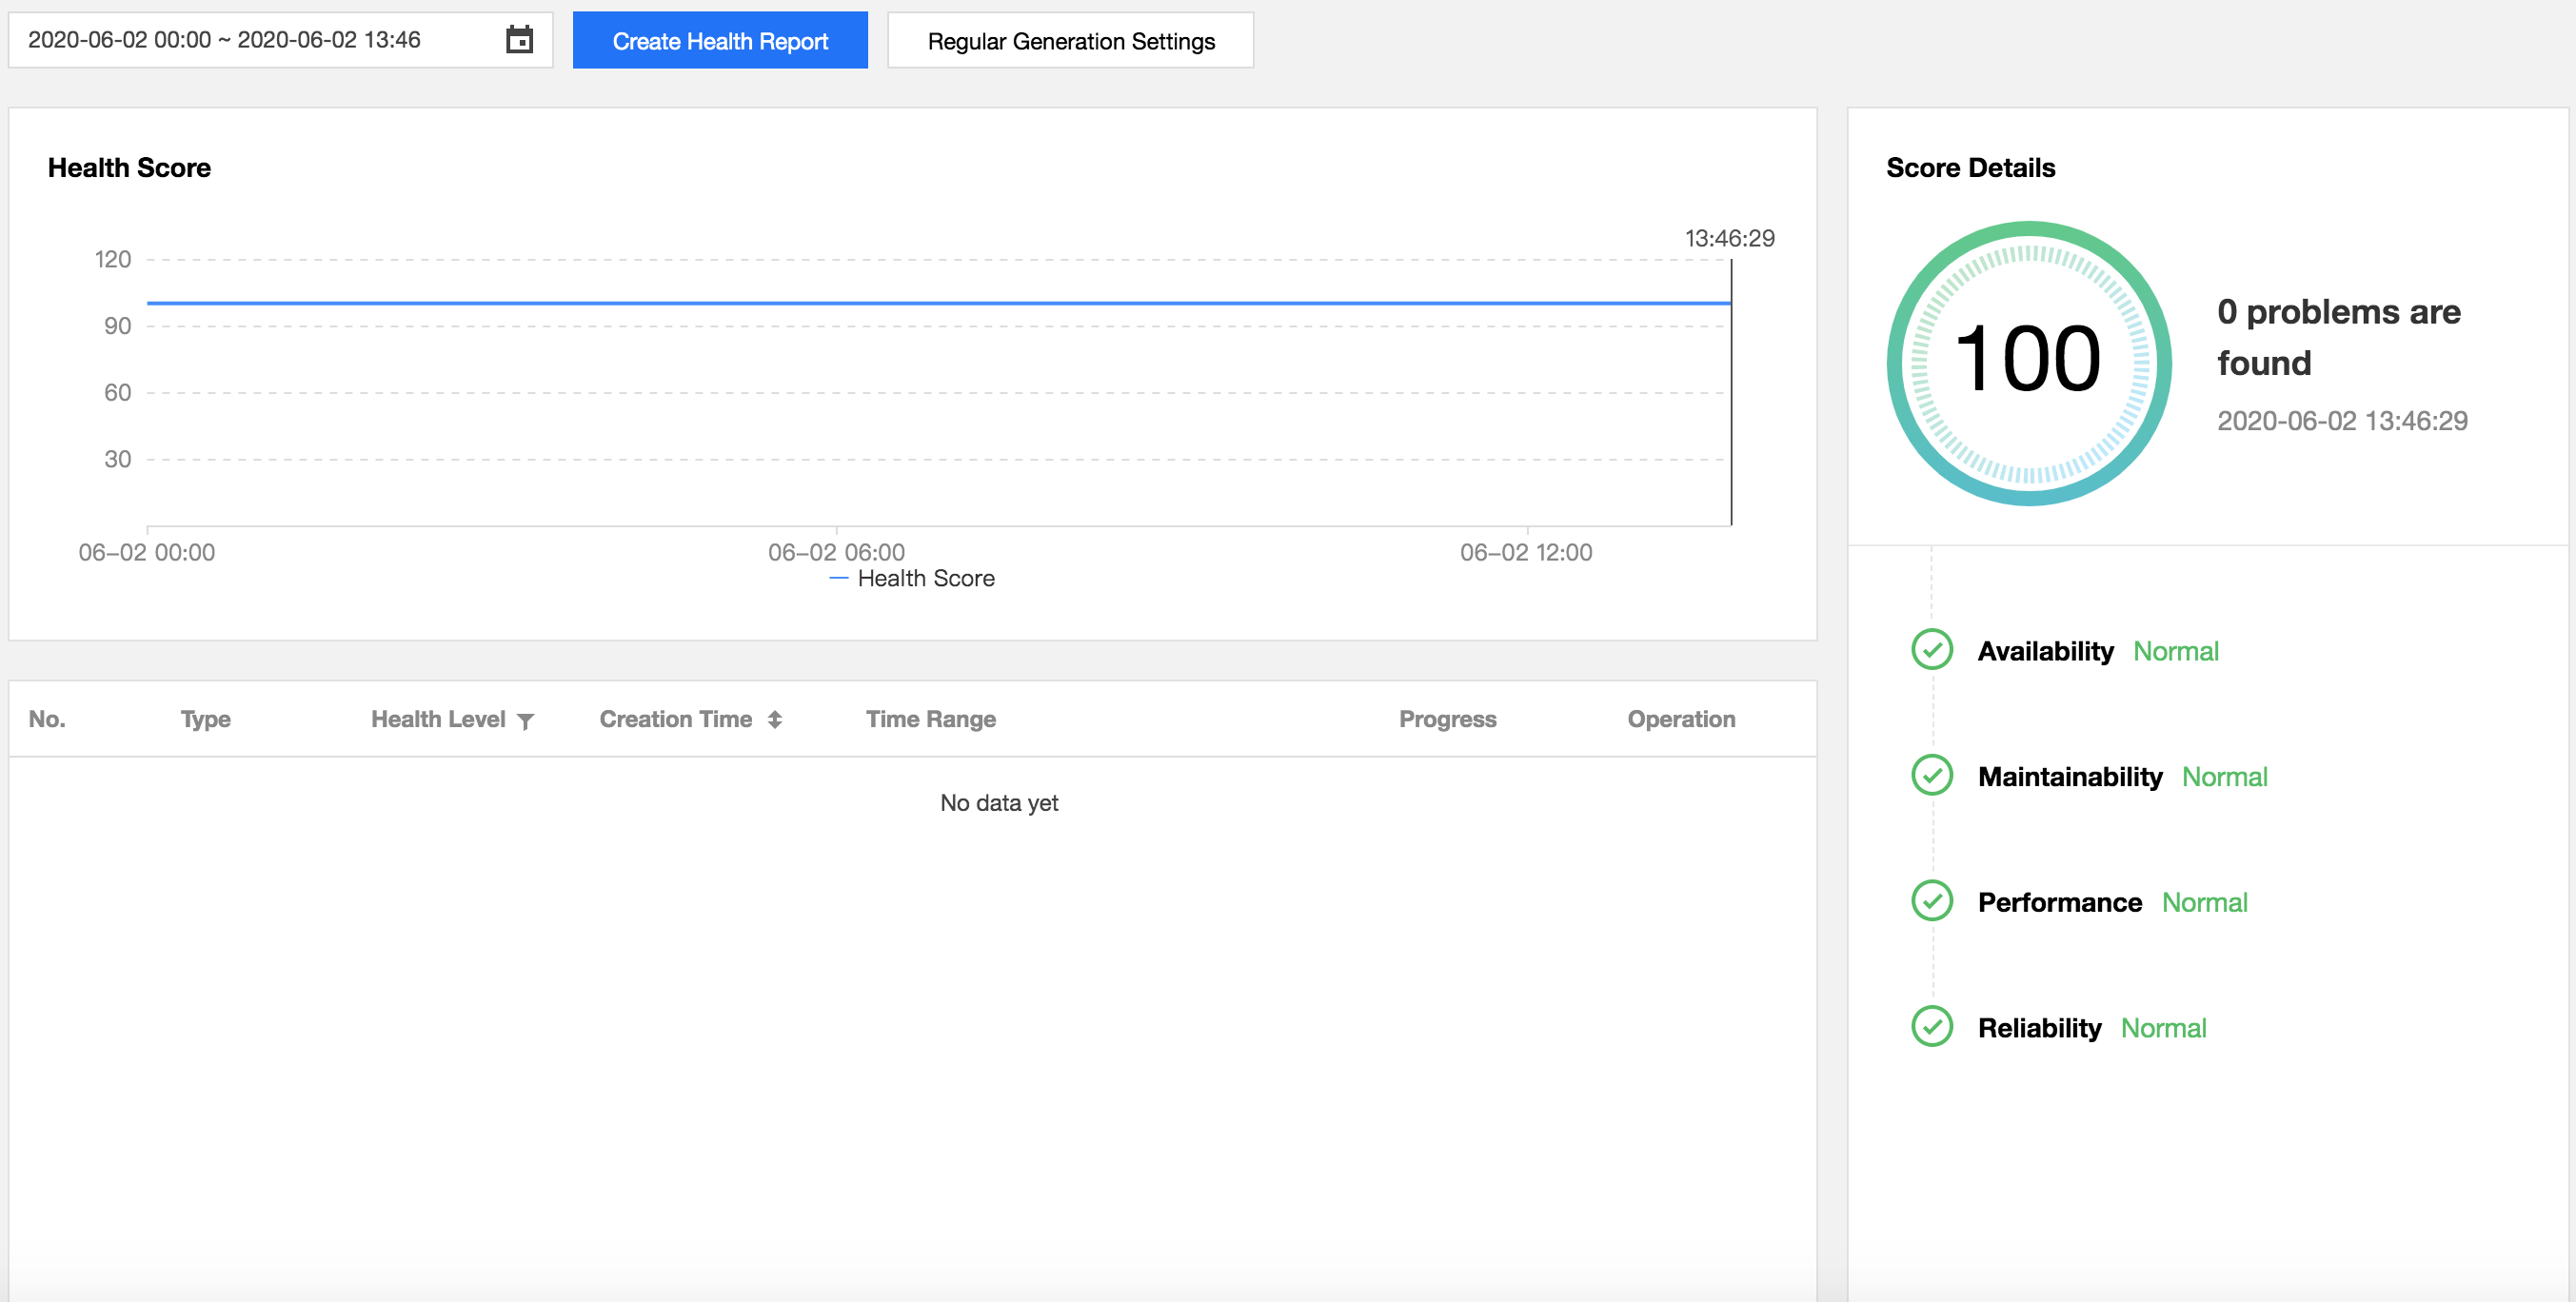The image size is (2576, 1302).
Task: Click the Performance Normal status text
Action: coord(2204,902)
